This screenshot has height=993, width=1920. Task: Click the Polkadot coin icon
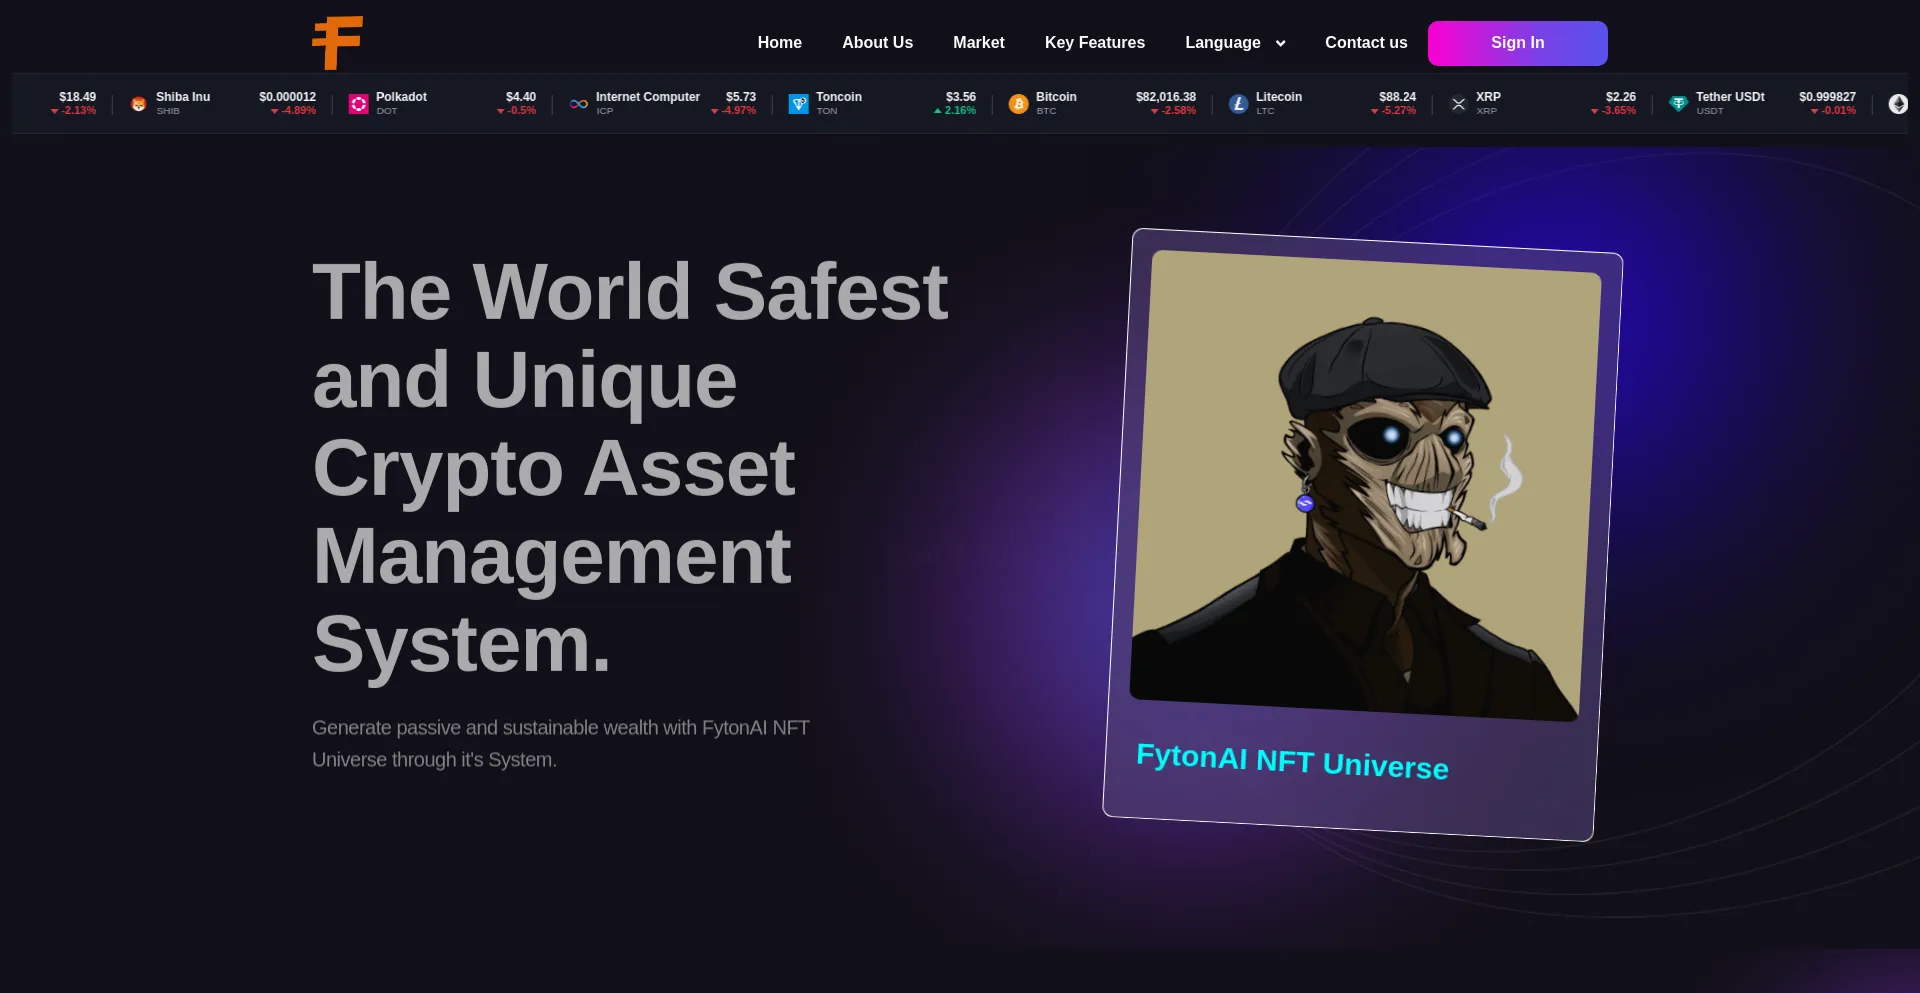(x=358, y=104)
